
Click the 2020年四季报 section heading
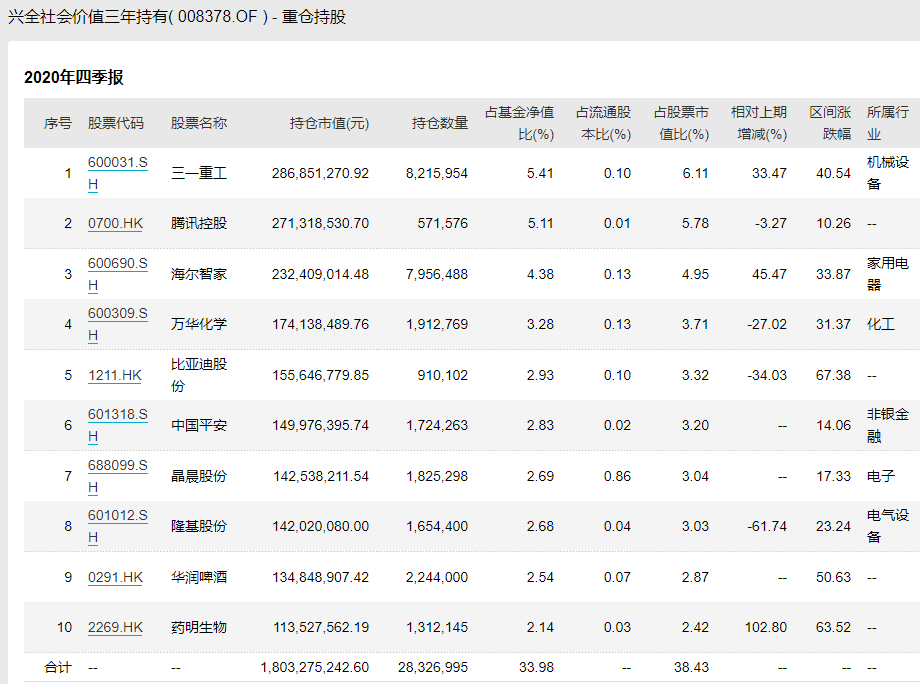click(73, 78)
